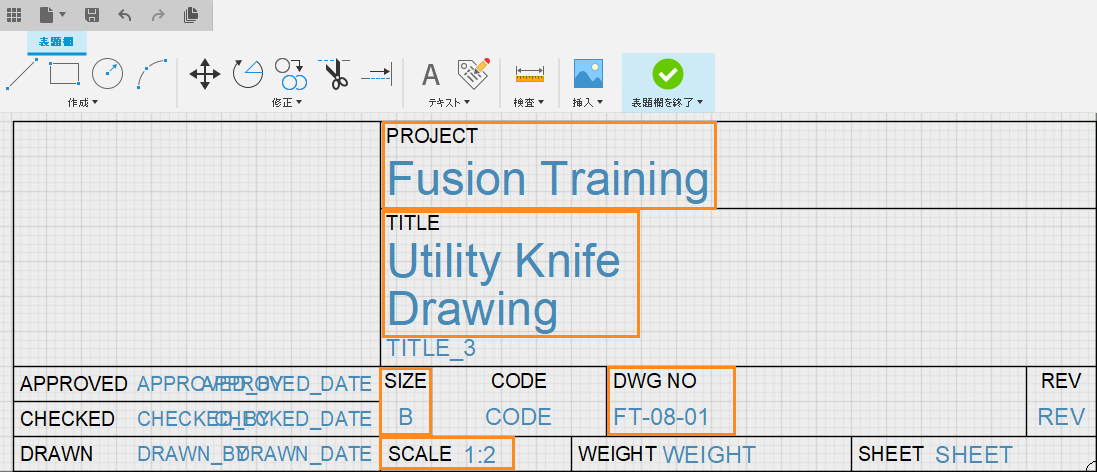Expand the テキスト dropdown
Image resolution: width=1097 pixels, height=472 pixels.
click(x=448, y=103)
